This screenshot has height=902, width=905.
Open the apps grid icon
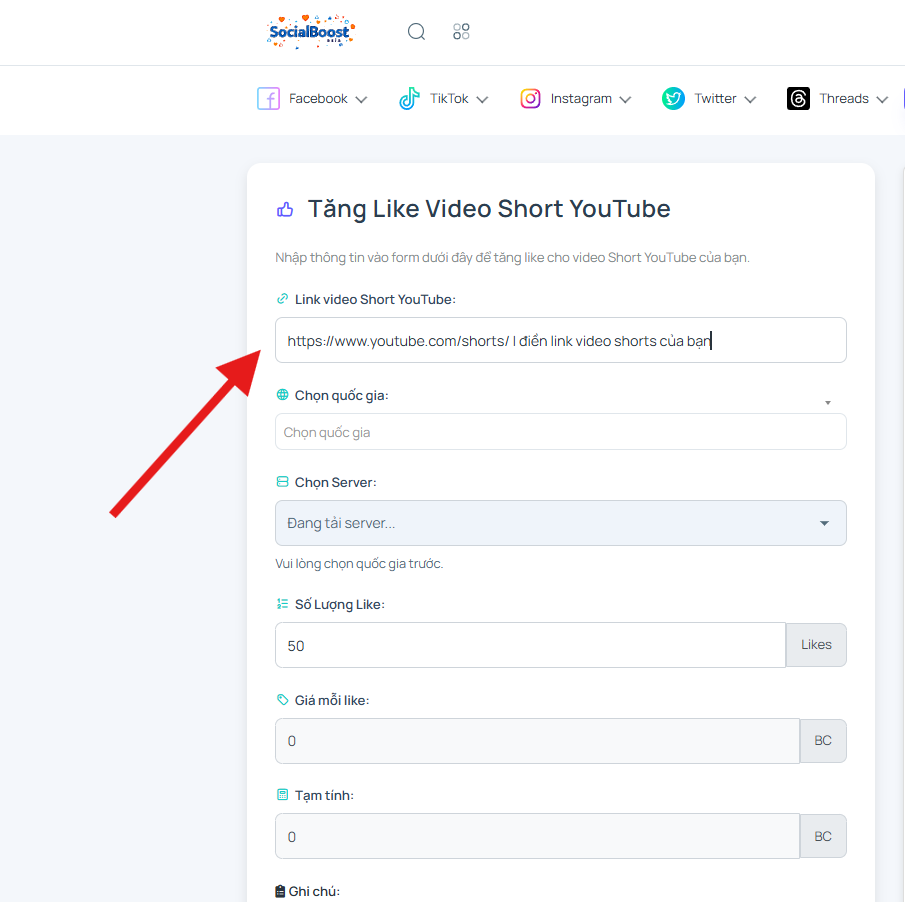(x=461, y=31)
